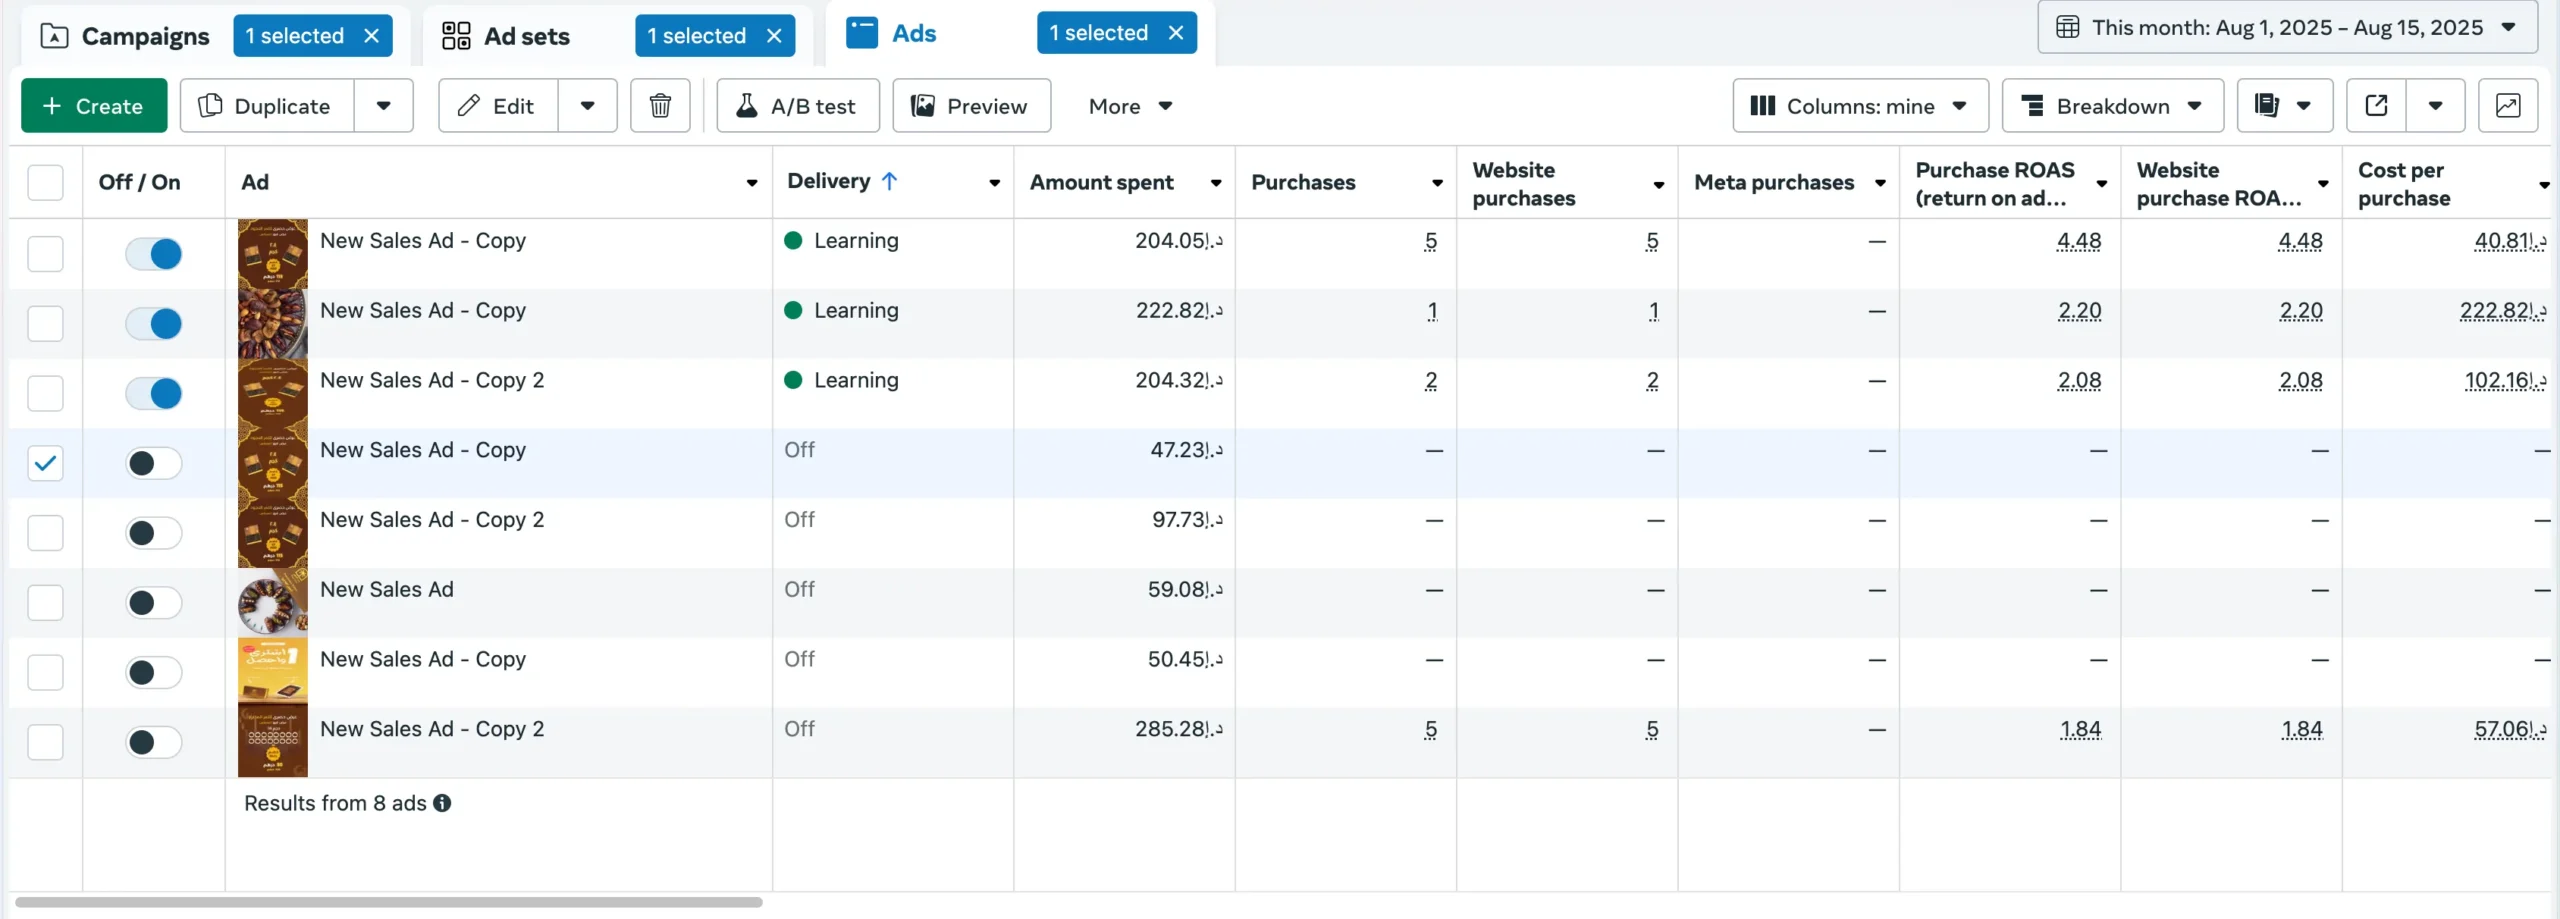Click info icon beside Results from 8 ads
Viewport: 2560px width, 919px height.
pyautogui.click(x=442, y=803)
